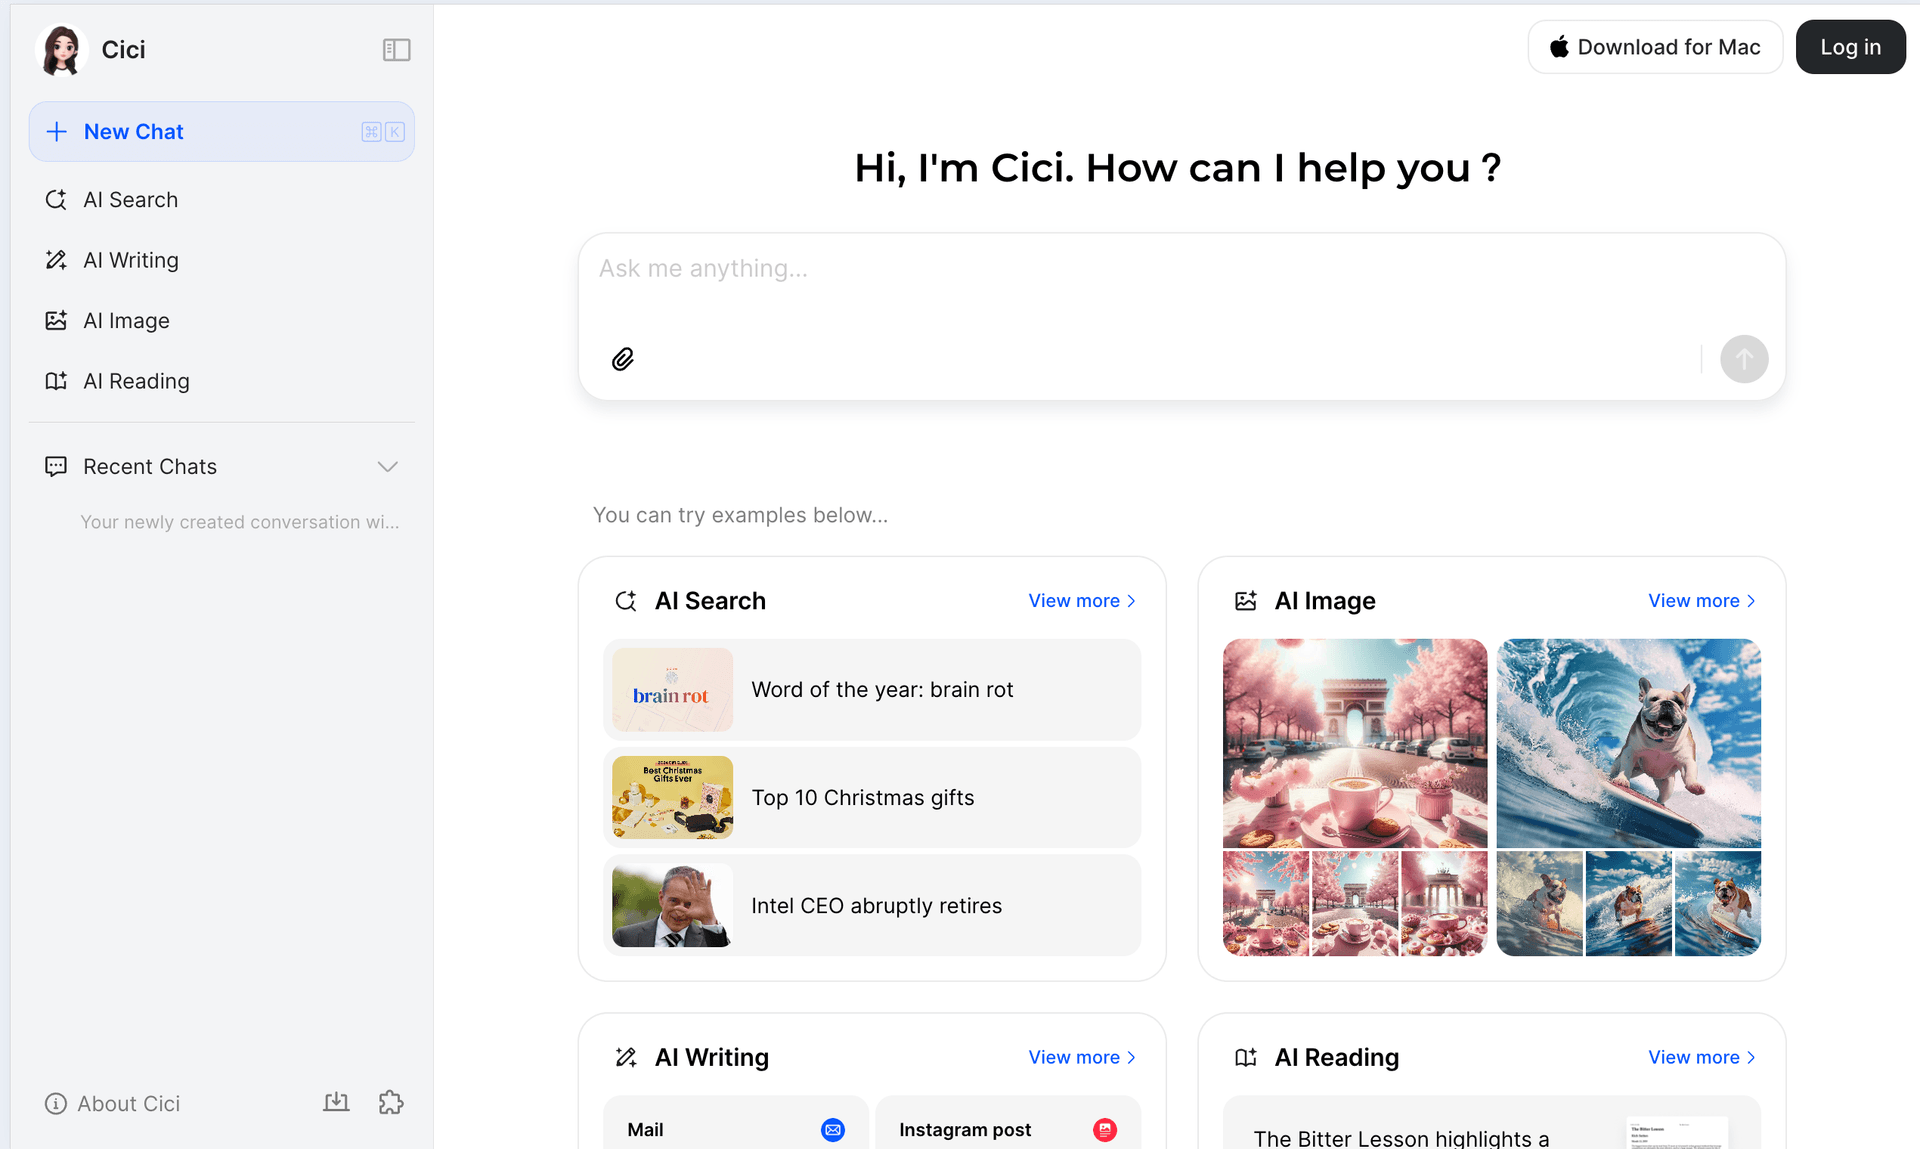The height and width of the screenshot is (1149, 1920).
Task: View more AI Writing examples
Action: [1082, 1058]
